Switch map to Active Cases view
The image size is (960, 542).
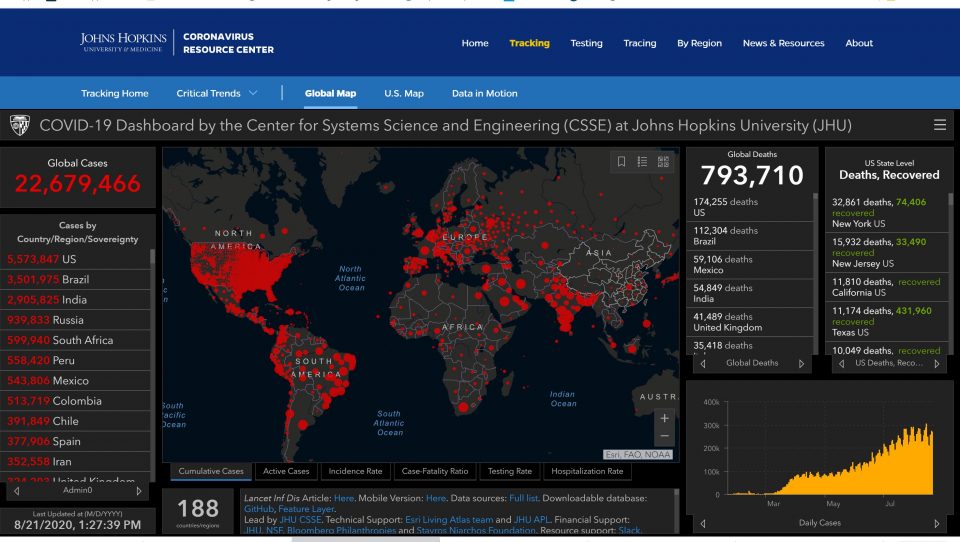286,471
